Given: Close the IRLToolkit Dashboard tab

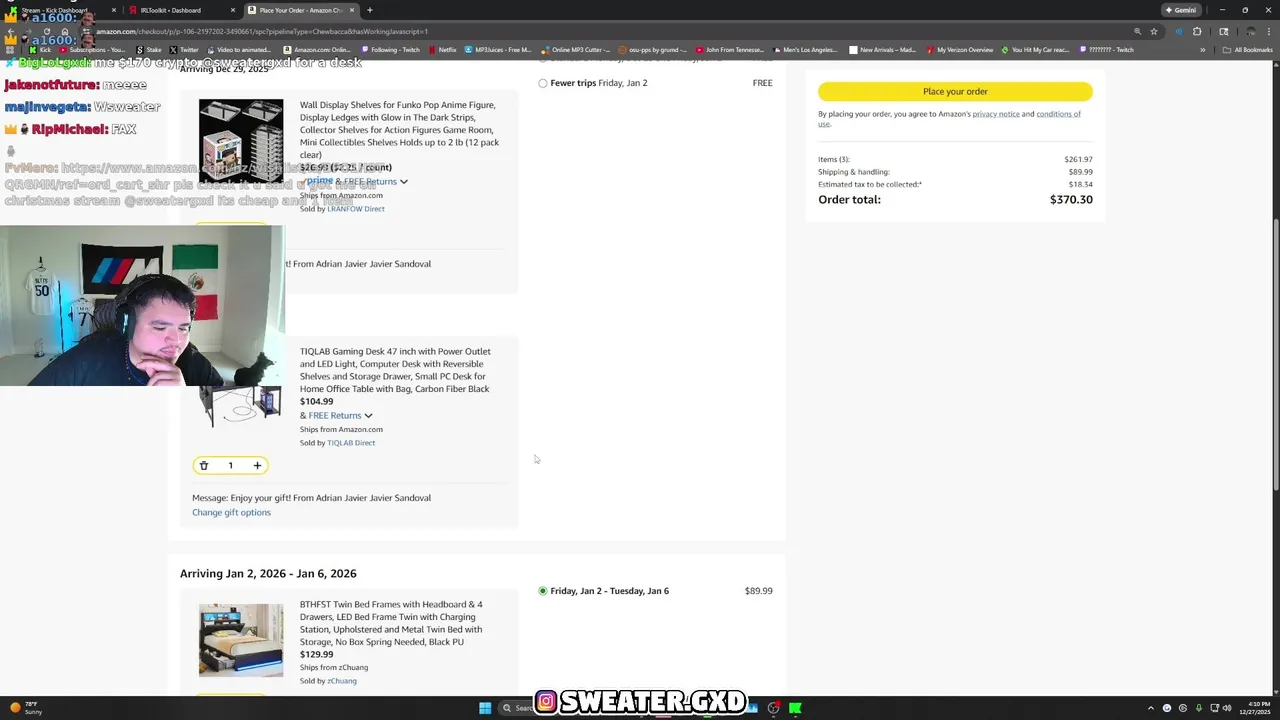Looking at the screenshot, I should pyautogui.click(x=232, y=10).
